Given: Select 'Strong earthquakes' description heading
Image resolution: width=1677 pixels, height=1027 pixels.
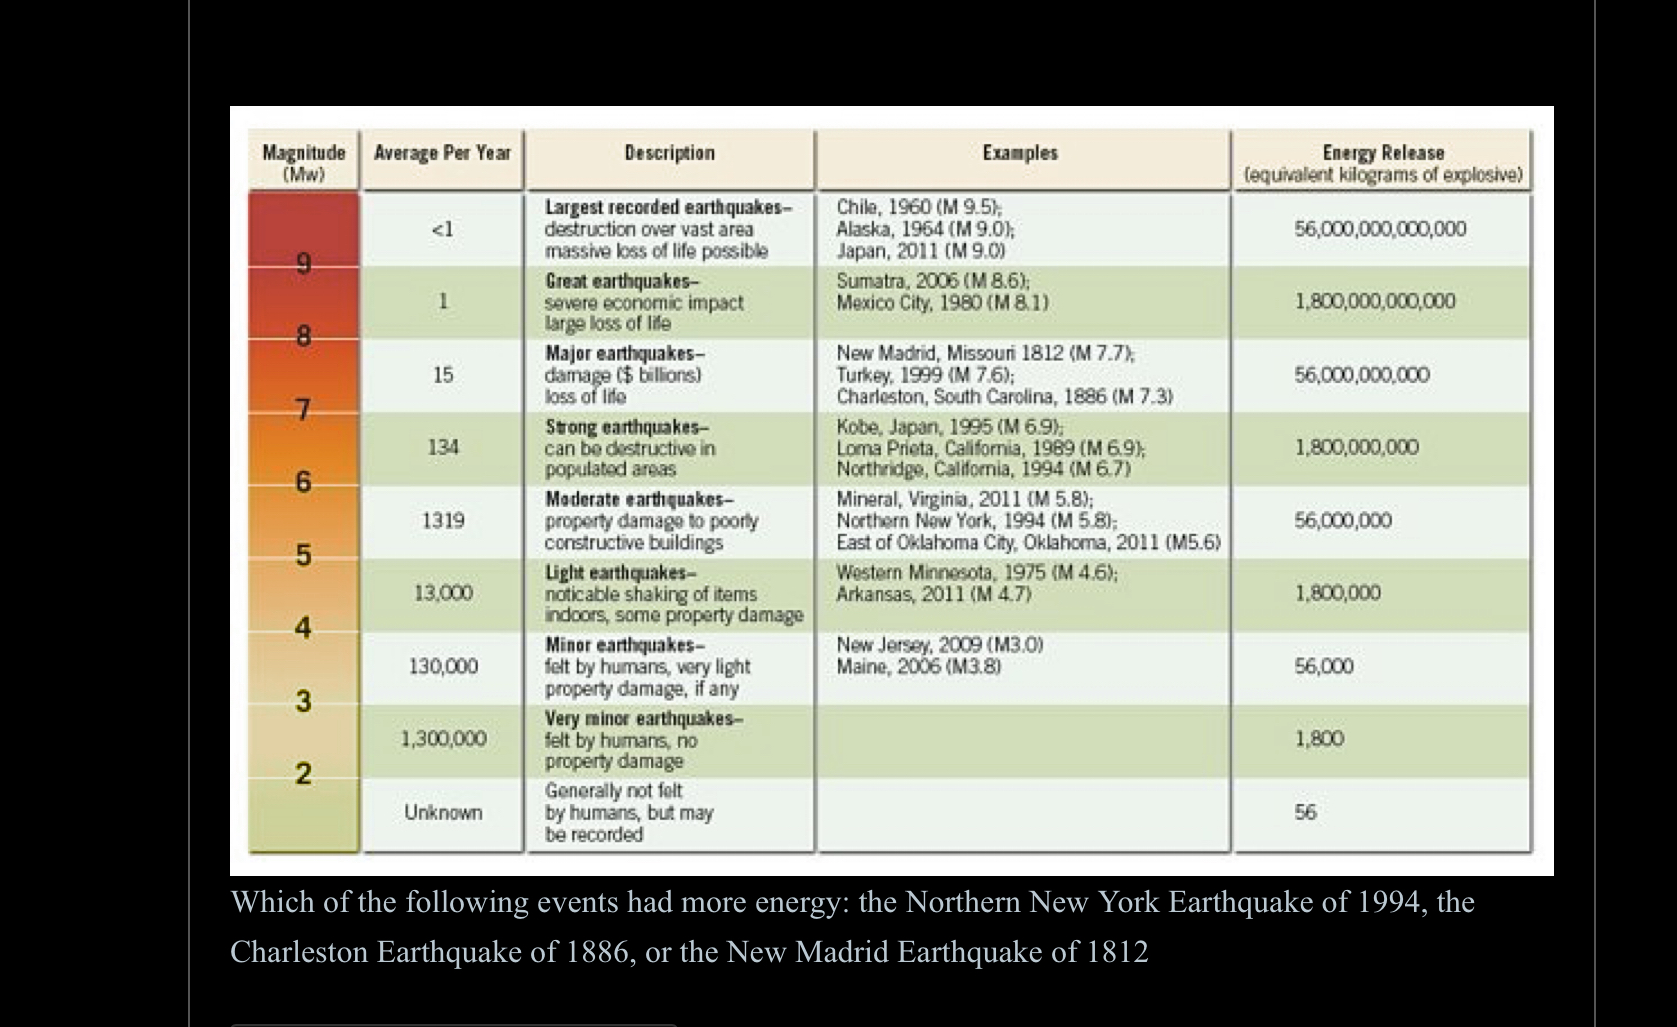Looking at the screenshot, I should point(626,427).
